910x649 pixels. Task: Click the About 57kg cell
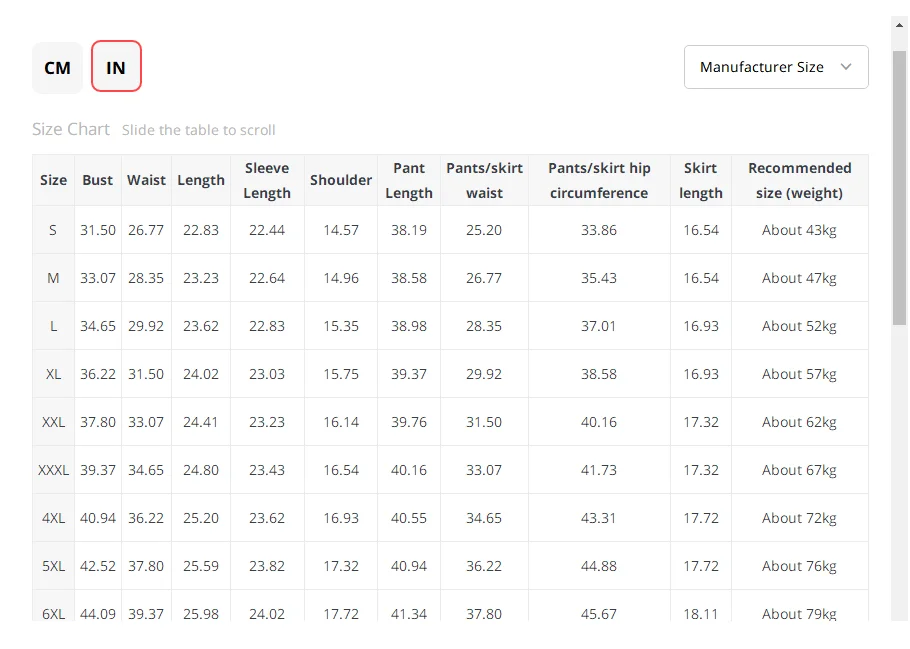pyautogui.click(x=799, y=374)
